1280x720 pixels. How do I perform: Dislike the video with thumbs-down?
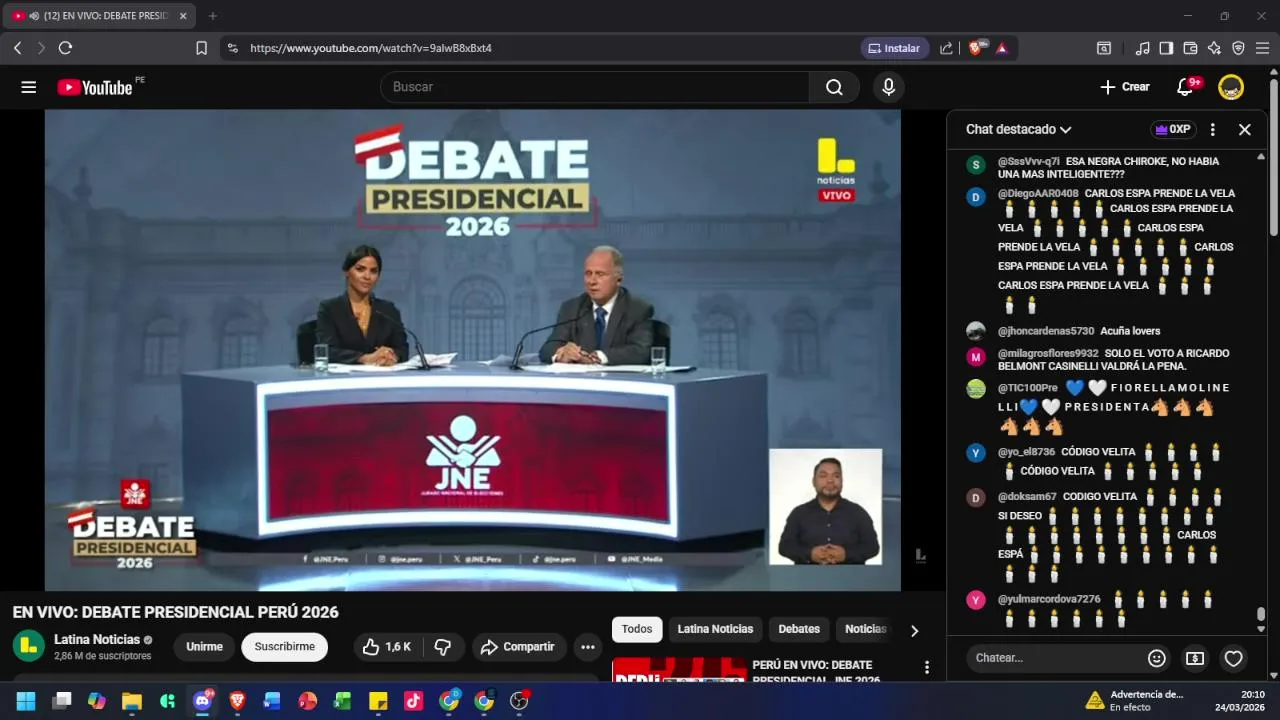click(443, 647)
